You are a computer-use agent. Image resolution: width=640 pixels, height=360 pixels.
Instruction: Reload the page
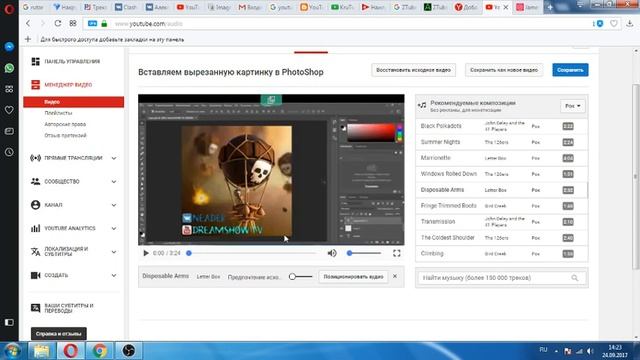click(x=58, y=23)
